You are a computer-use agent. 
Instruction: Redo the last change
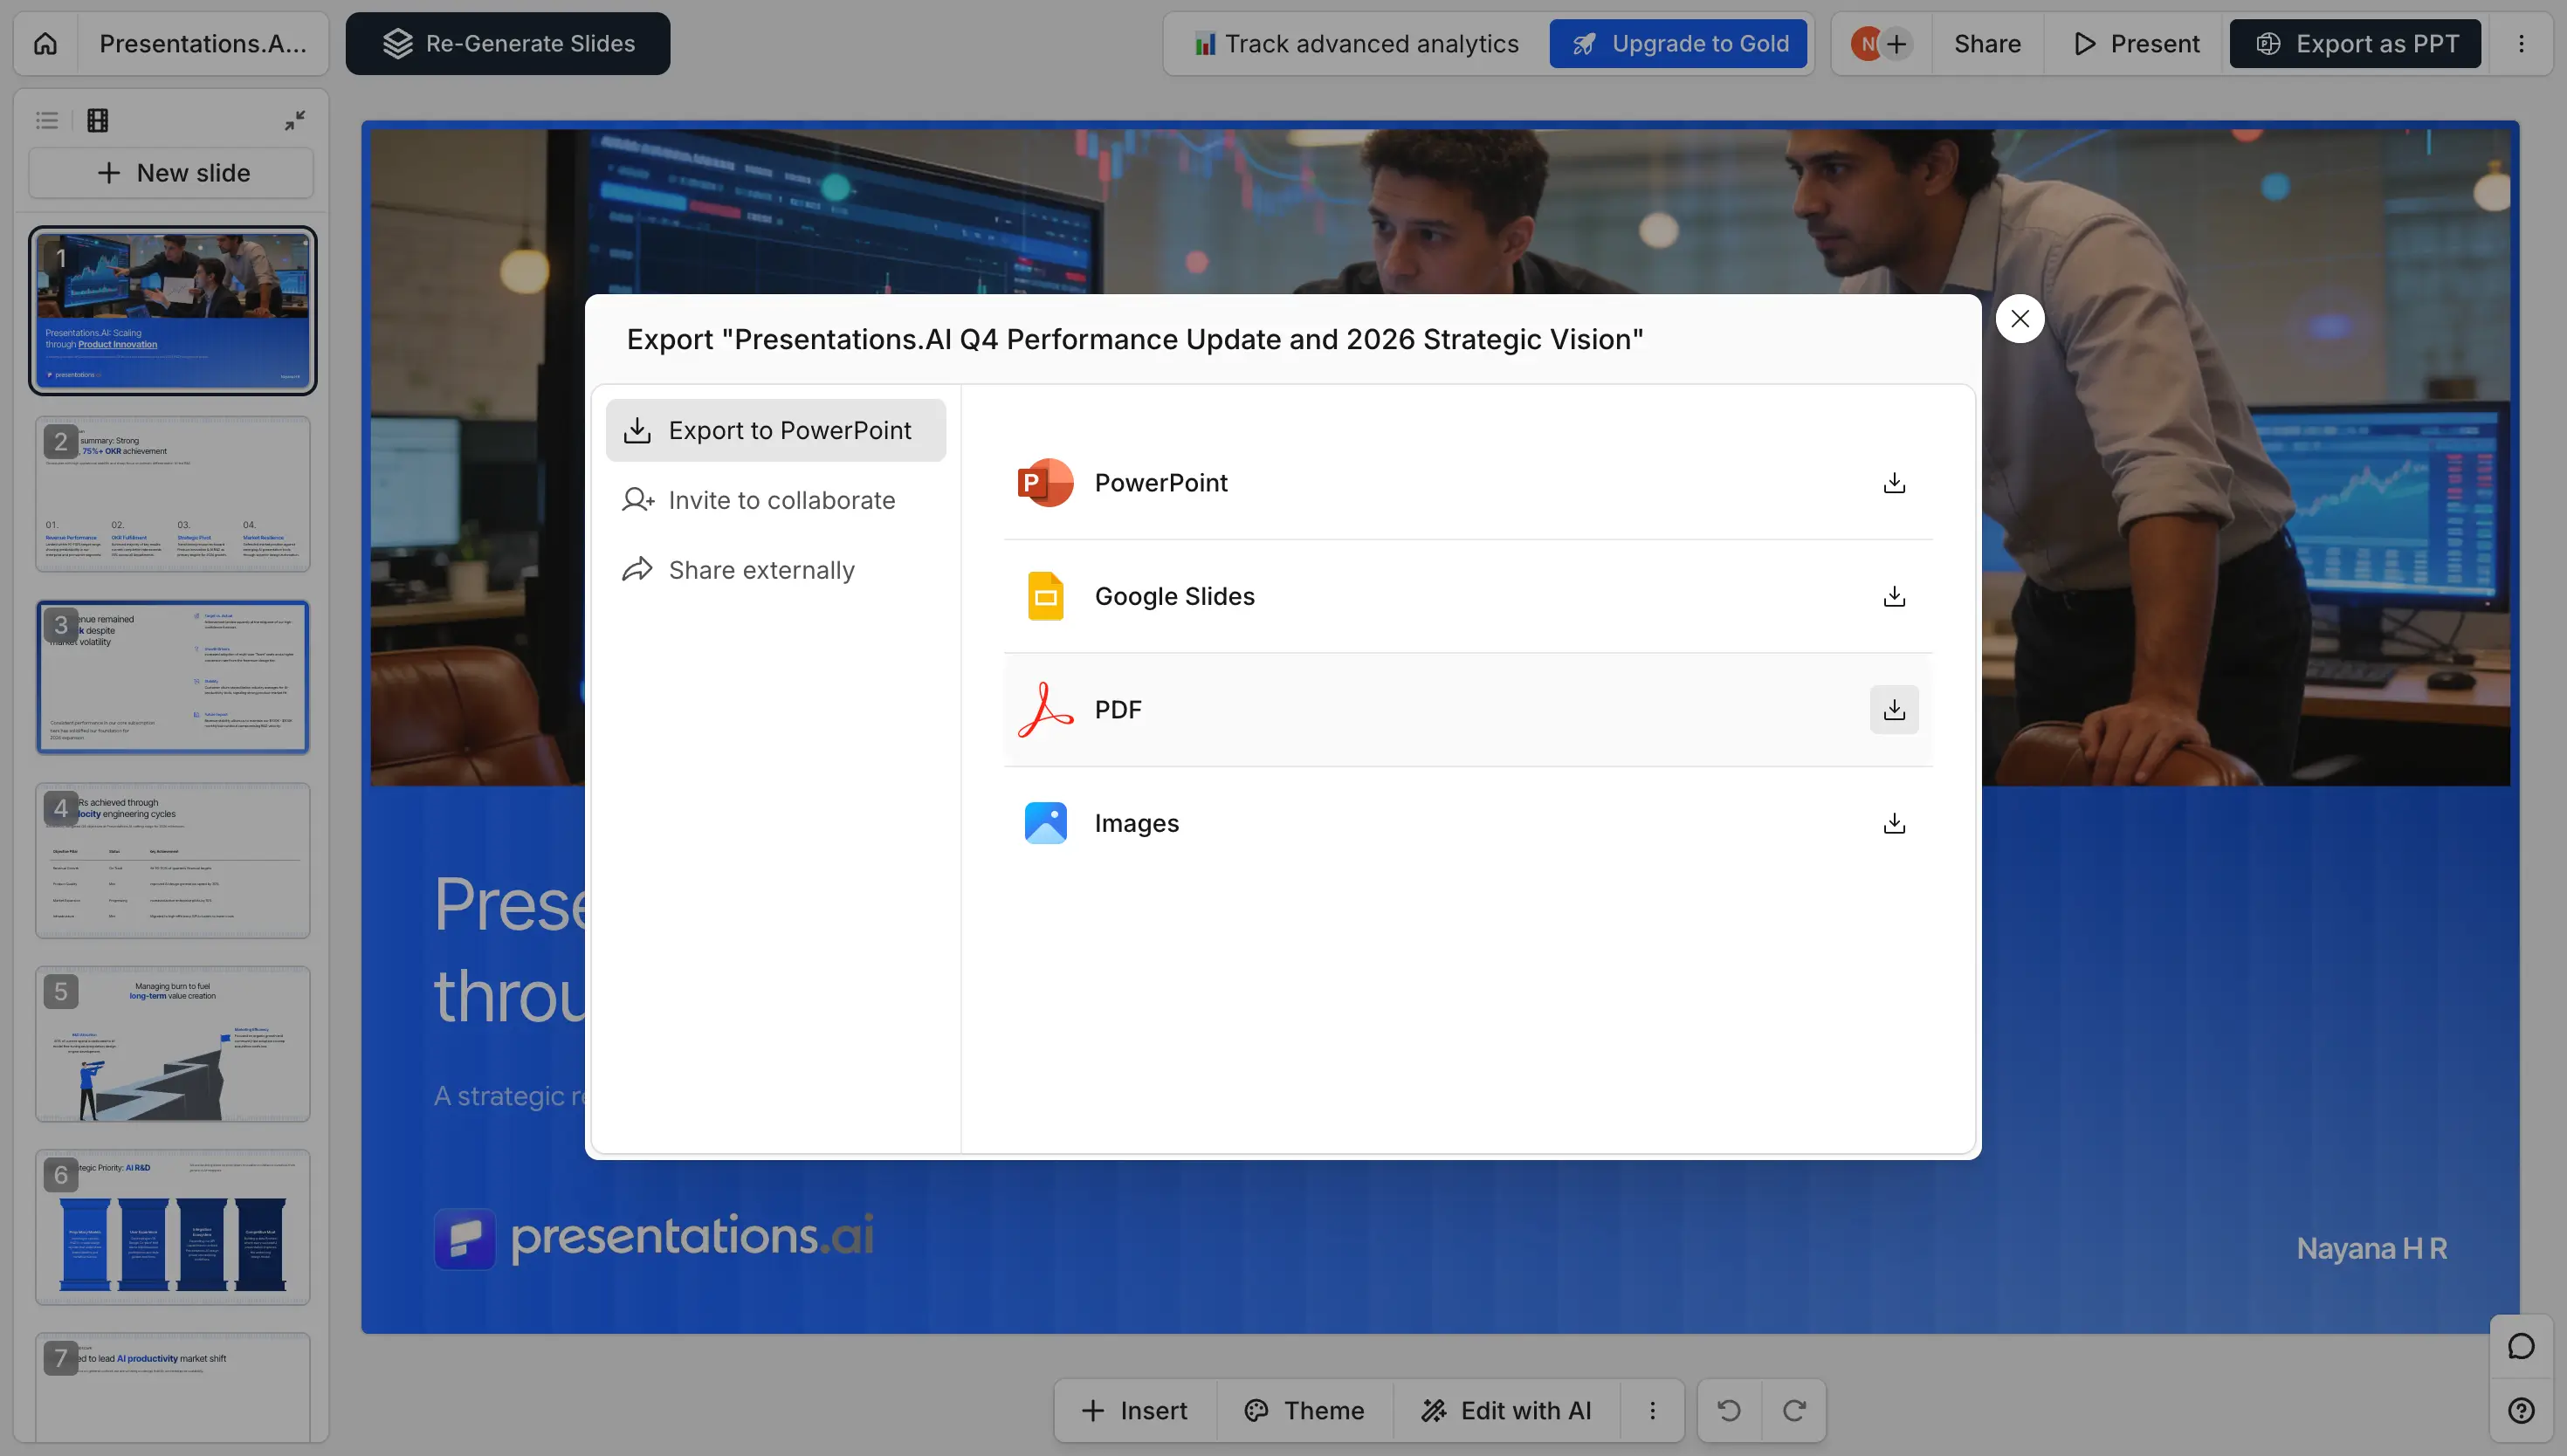tap(1794, 1410)
